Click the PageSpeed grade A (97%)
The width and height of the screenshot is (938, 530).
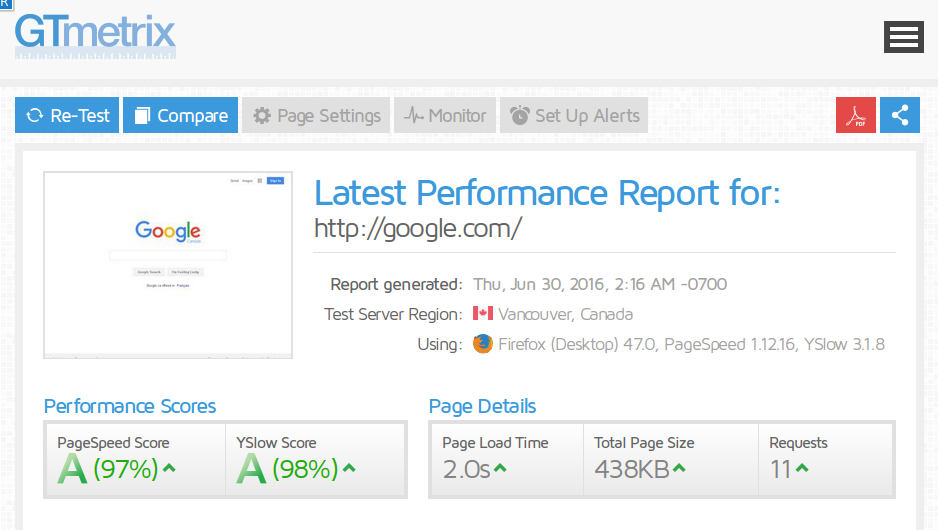pyautogui.click(x=108, y=468)
